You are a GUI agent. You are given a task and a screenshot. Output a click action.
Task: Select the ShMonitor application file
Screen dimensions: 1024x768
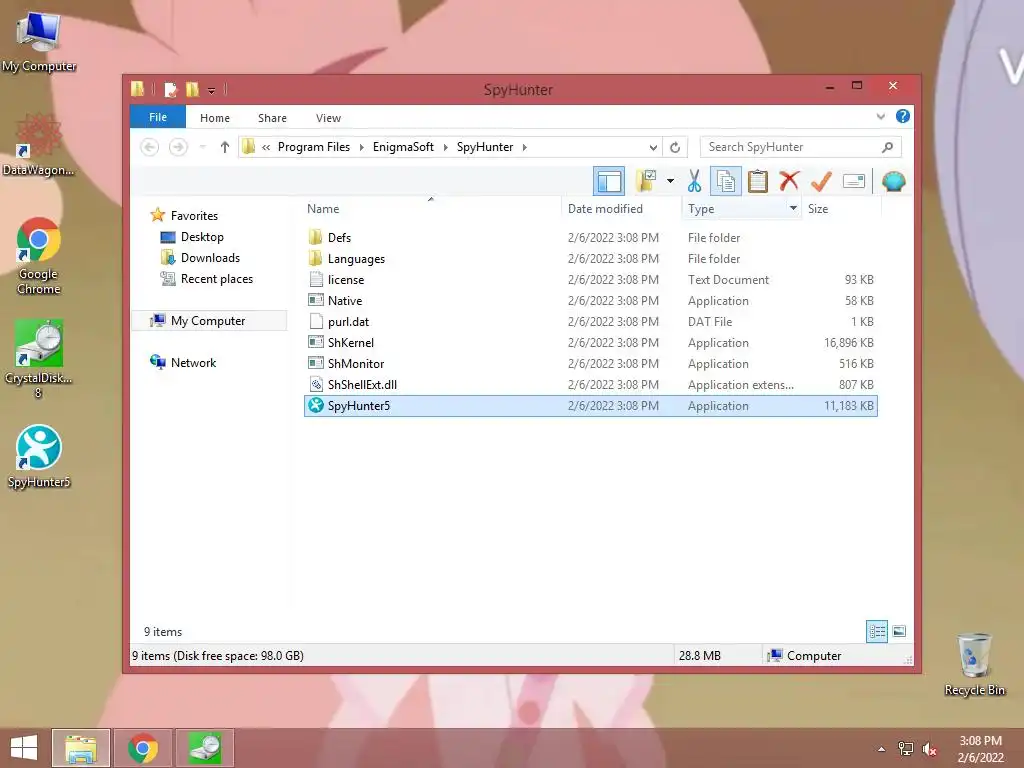tap(590, 363)
